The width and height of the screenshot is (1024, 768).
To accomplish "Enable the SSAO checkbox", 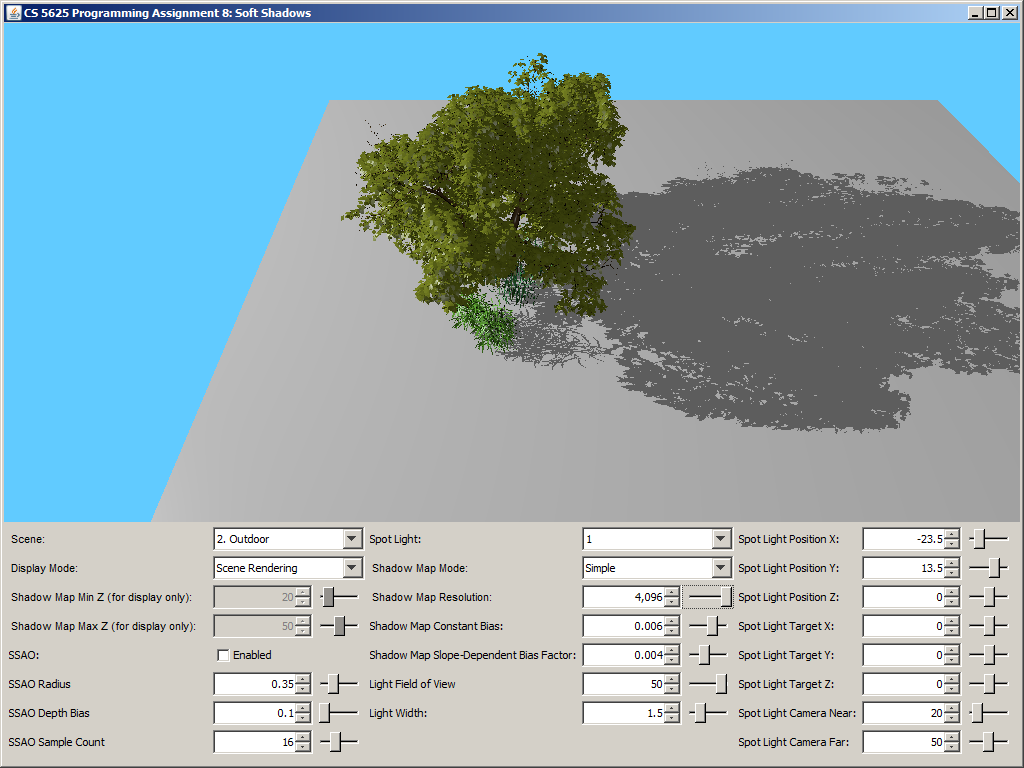I will [224, 655].
